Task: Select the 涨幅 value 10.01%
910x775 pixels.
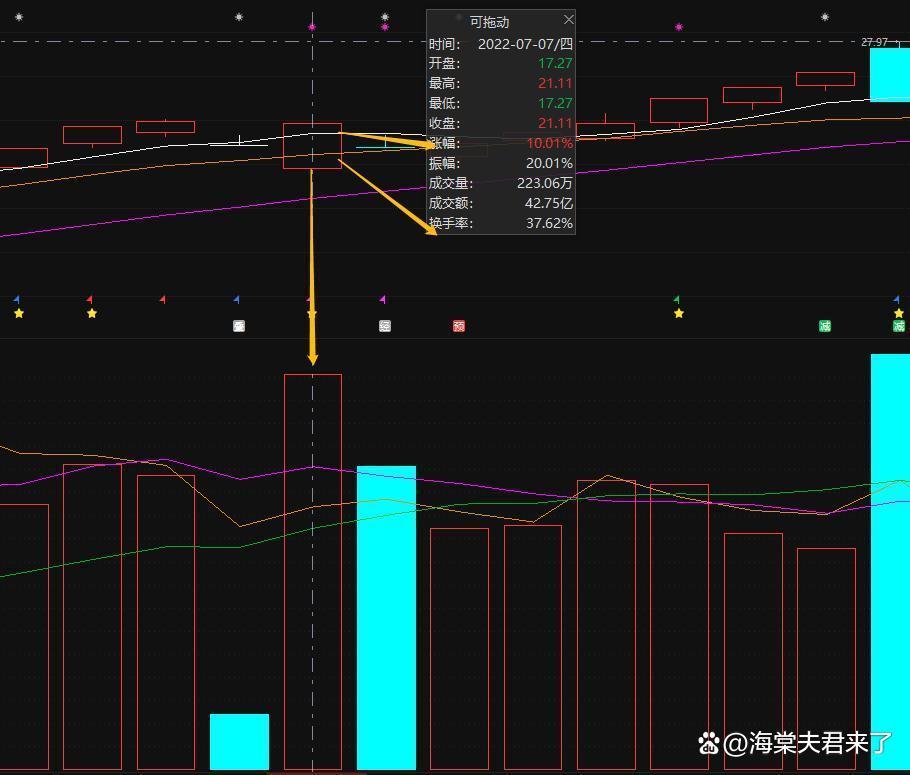Action: pyautogui.click(x=549, y=143)
